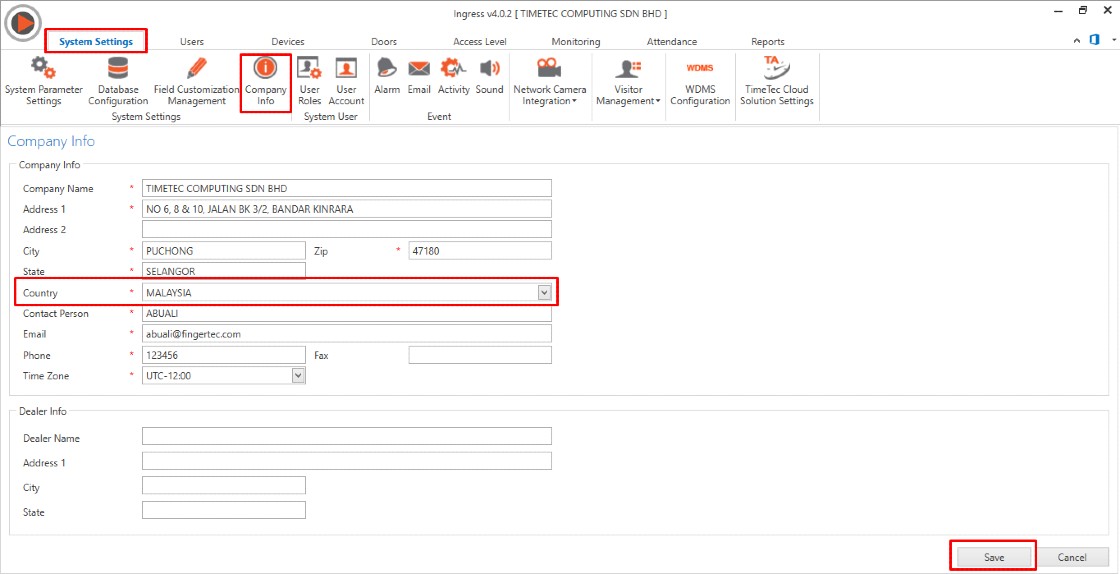Click the Company Info page heading
Viewport: 1120px width, 574px height.
click(x=51, y=141)
